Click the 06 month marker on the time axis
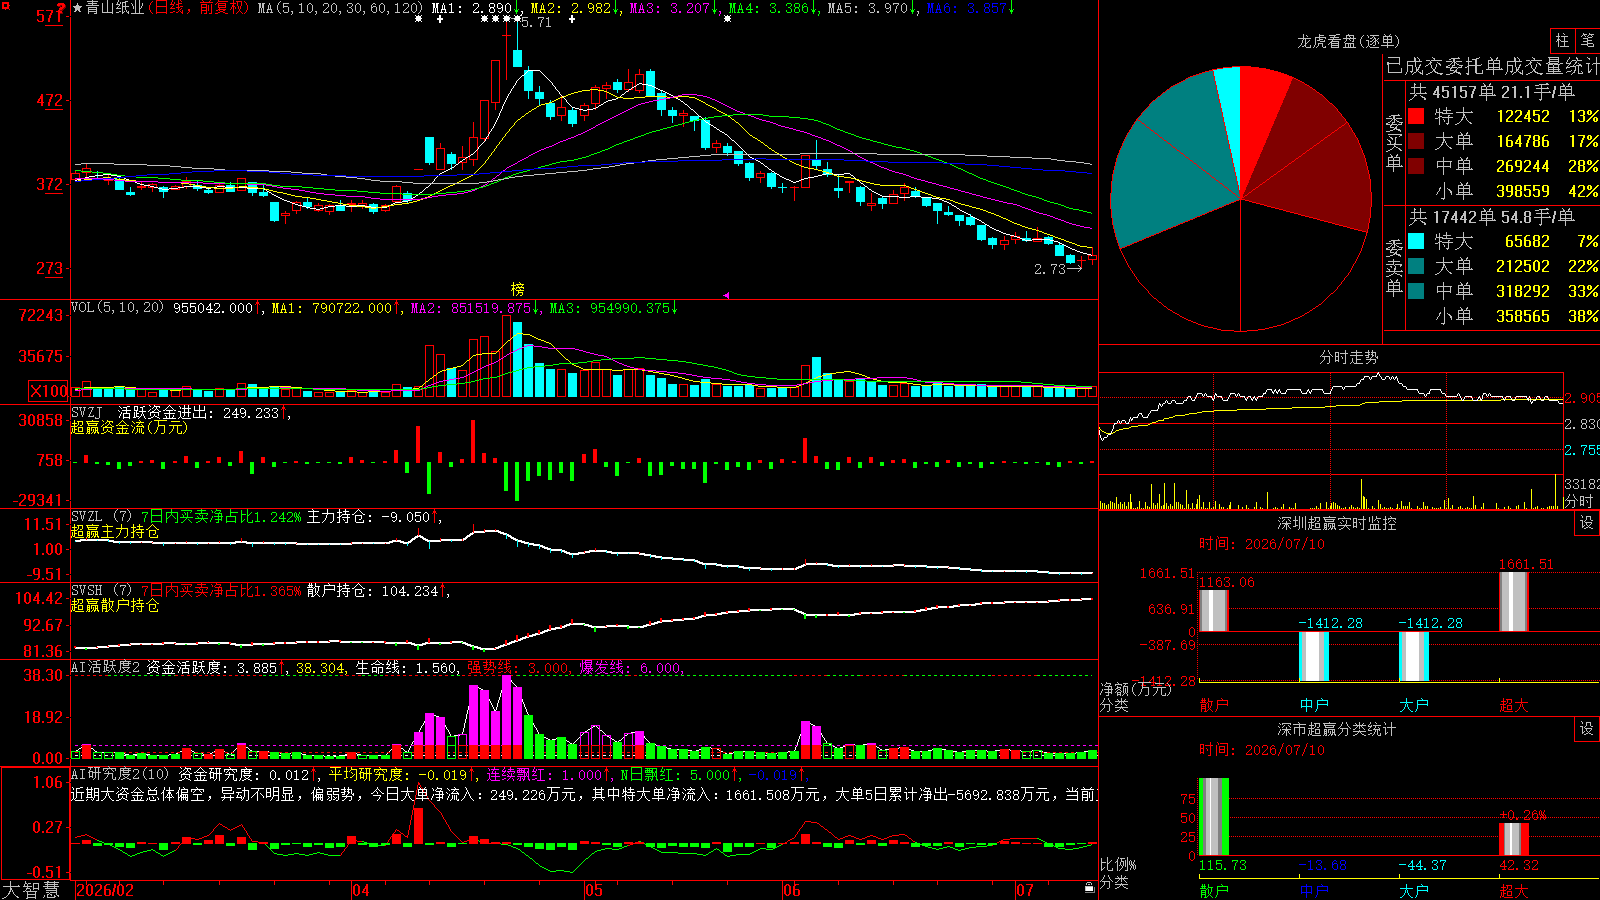The width and height of the screenshot is (1600, 900). coord(792,890)
